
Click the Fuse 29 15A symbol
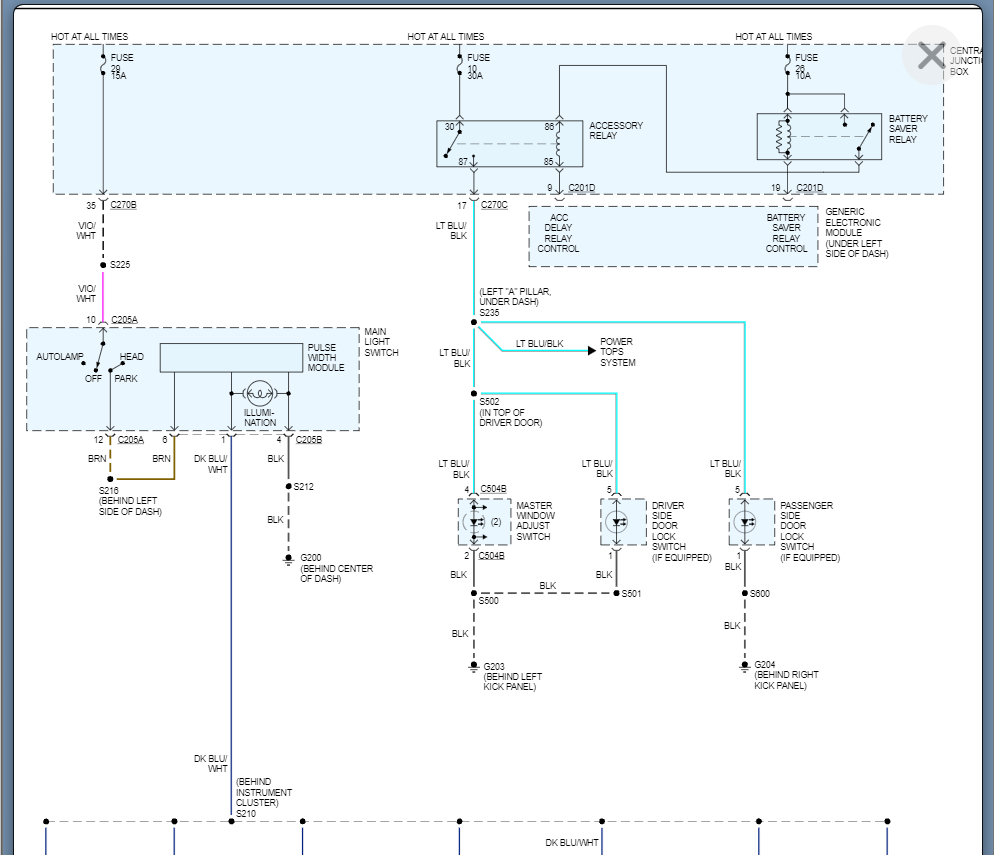(x=103, y=68)
